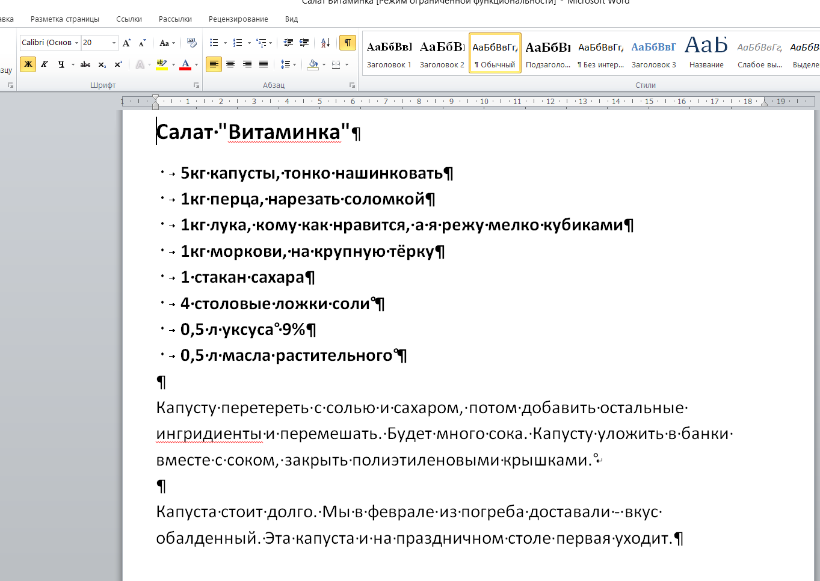Apply strikethrough formatting
This screenshot has width=820, height=581.
[x=83, y=64]
